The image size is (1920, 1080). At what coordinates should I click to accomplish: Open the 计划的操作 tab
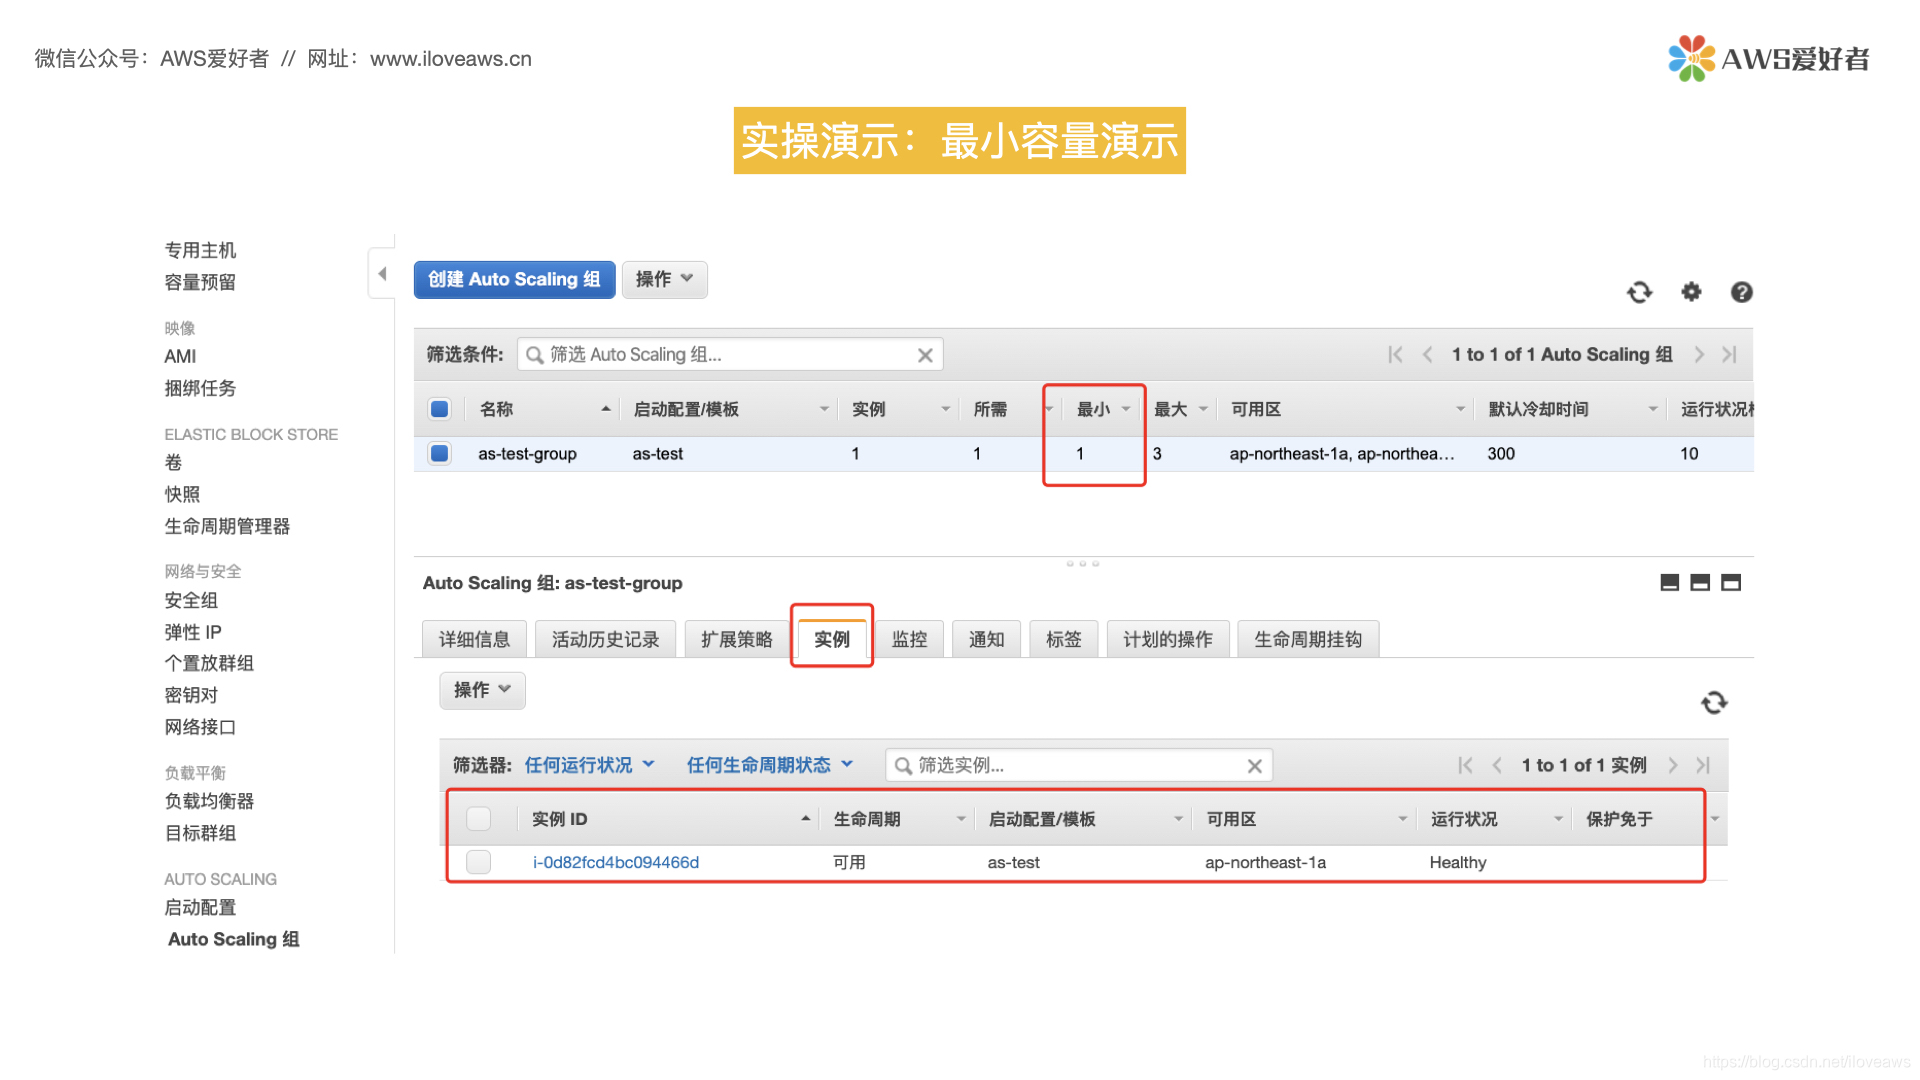1168,639
